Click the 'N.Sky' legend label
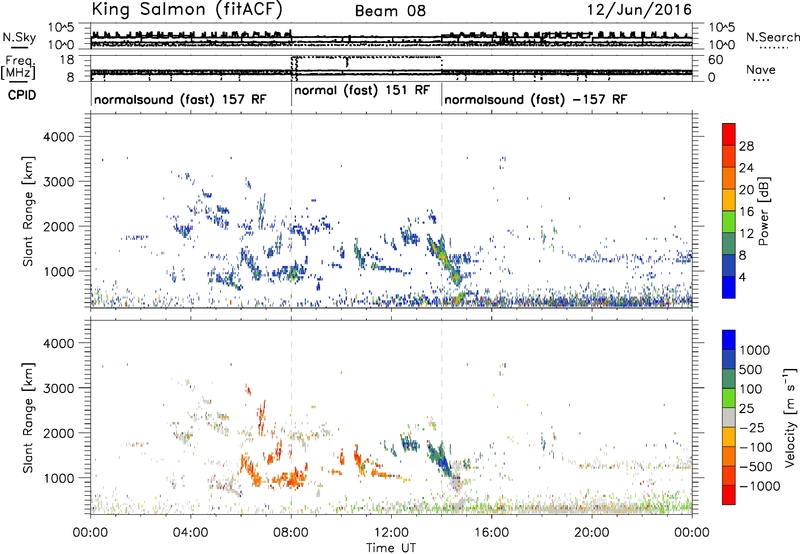Image resolution: width=800 pixels, height=554 pixels. [x=19, y=37]
